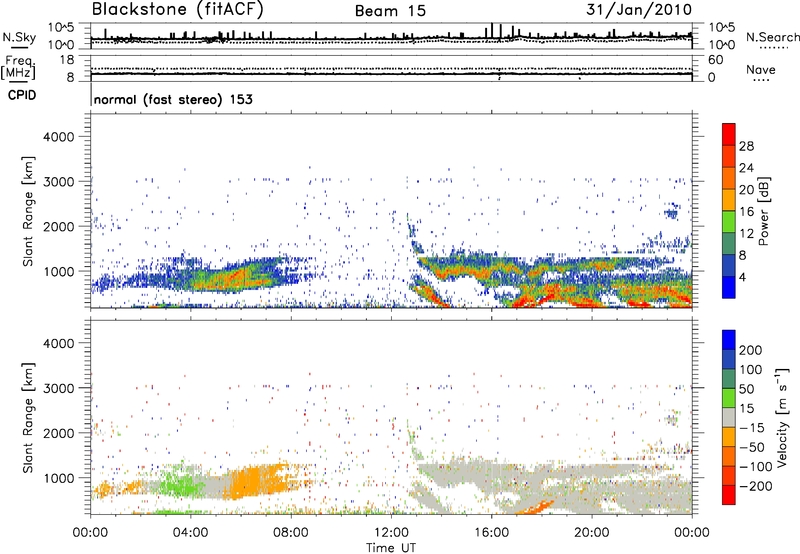Click the "60" Nave axis tick label
This screenshot has height=554, width=800.
coord(715,60)
